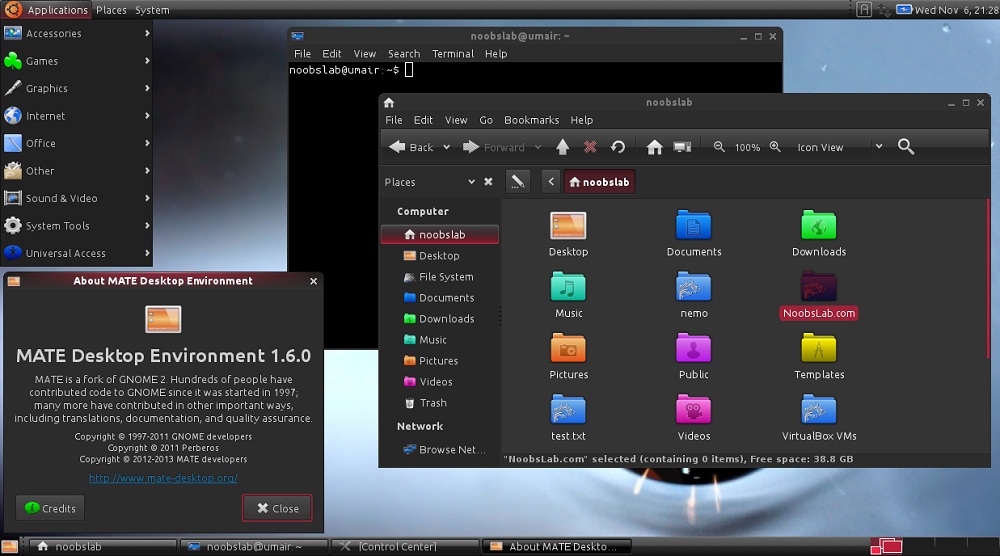
Task: Expand the Accessories submenu
Action: pos(77,33)
